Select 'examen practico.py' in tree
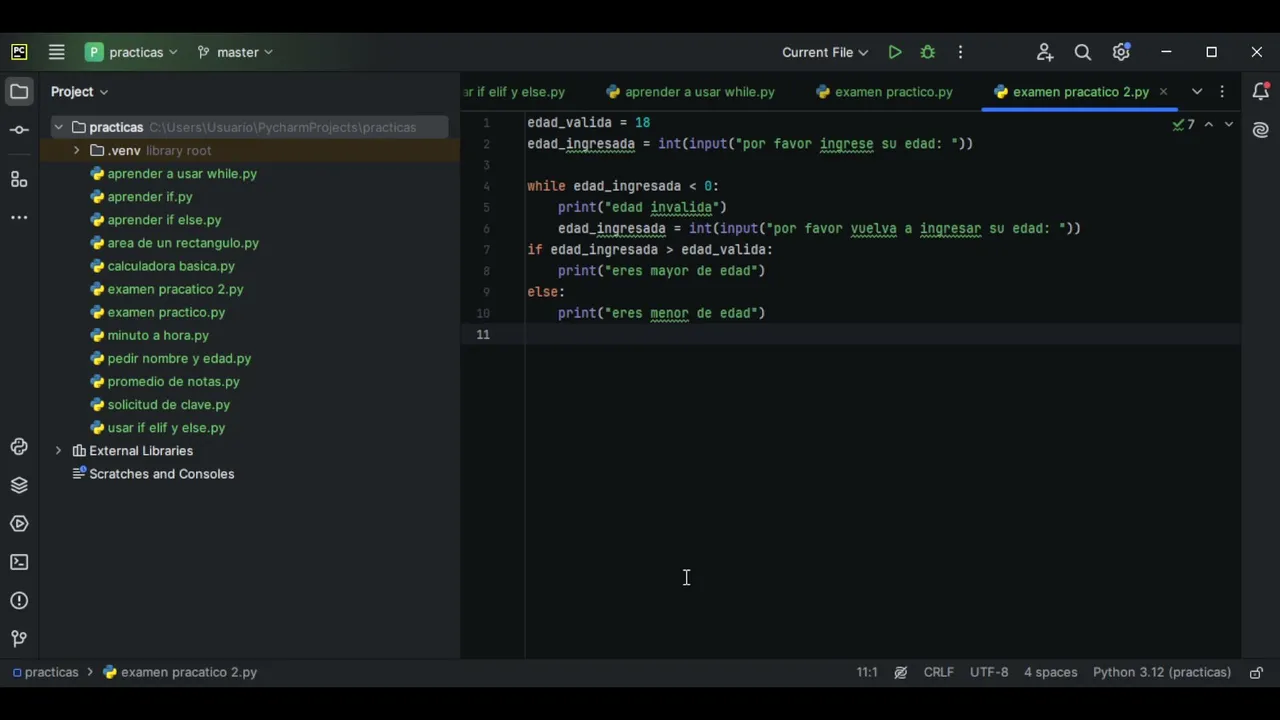Viewport: 1280px width, 720px height. pyautogui.click(x=158, y=312)
